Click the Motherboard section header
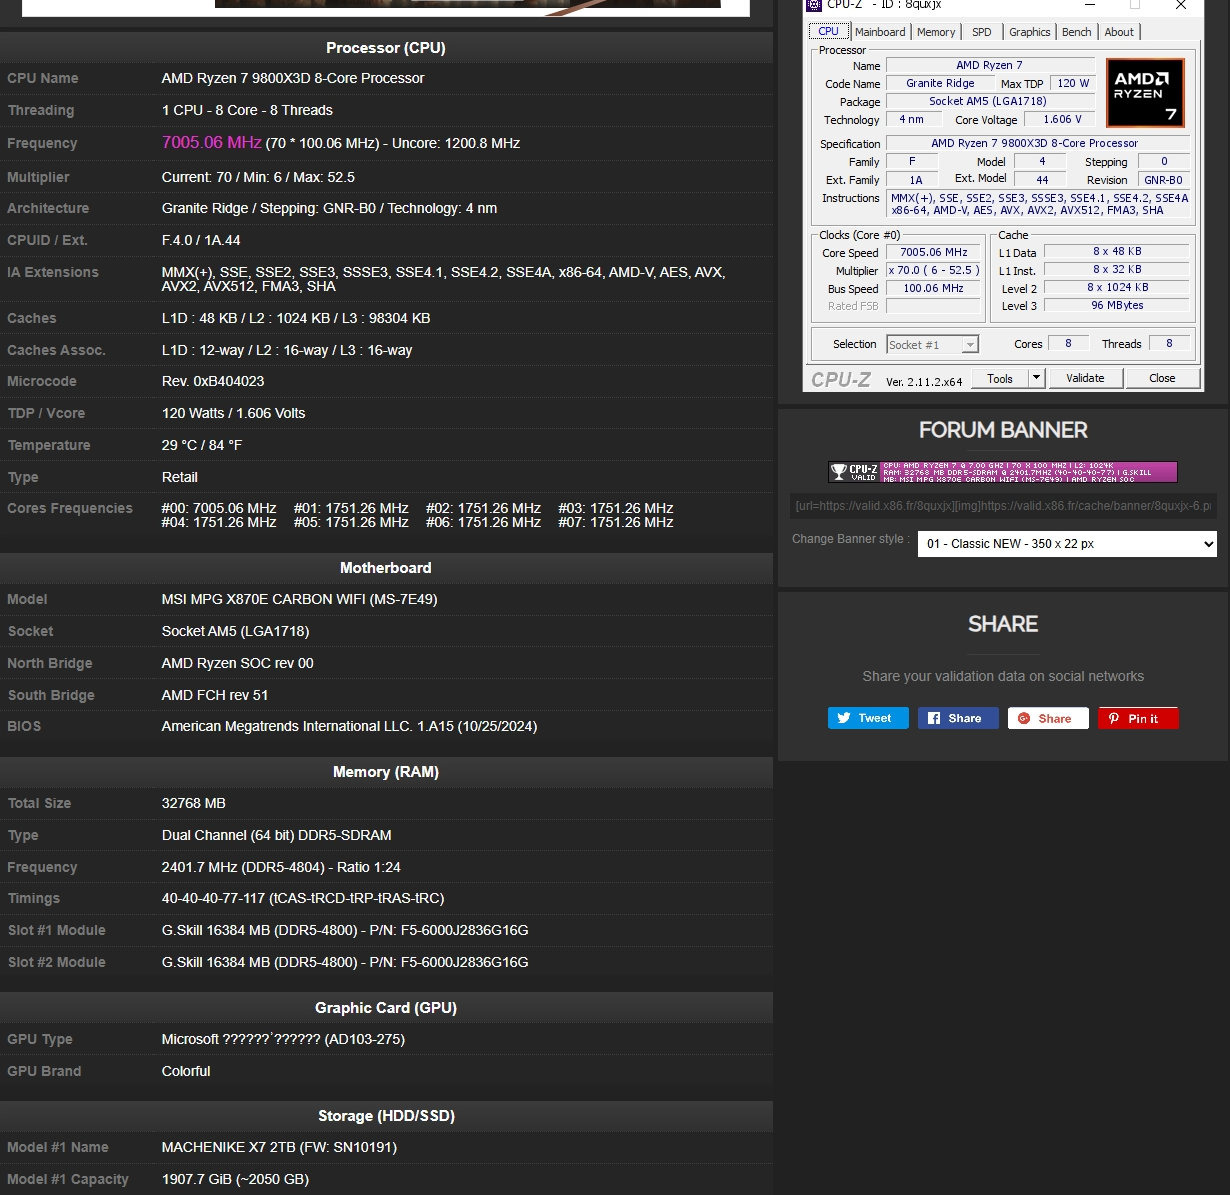1230x1195 pixels. click(386, 568)
